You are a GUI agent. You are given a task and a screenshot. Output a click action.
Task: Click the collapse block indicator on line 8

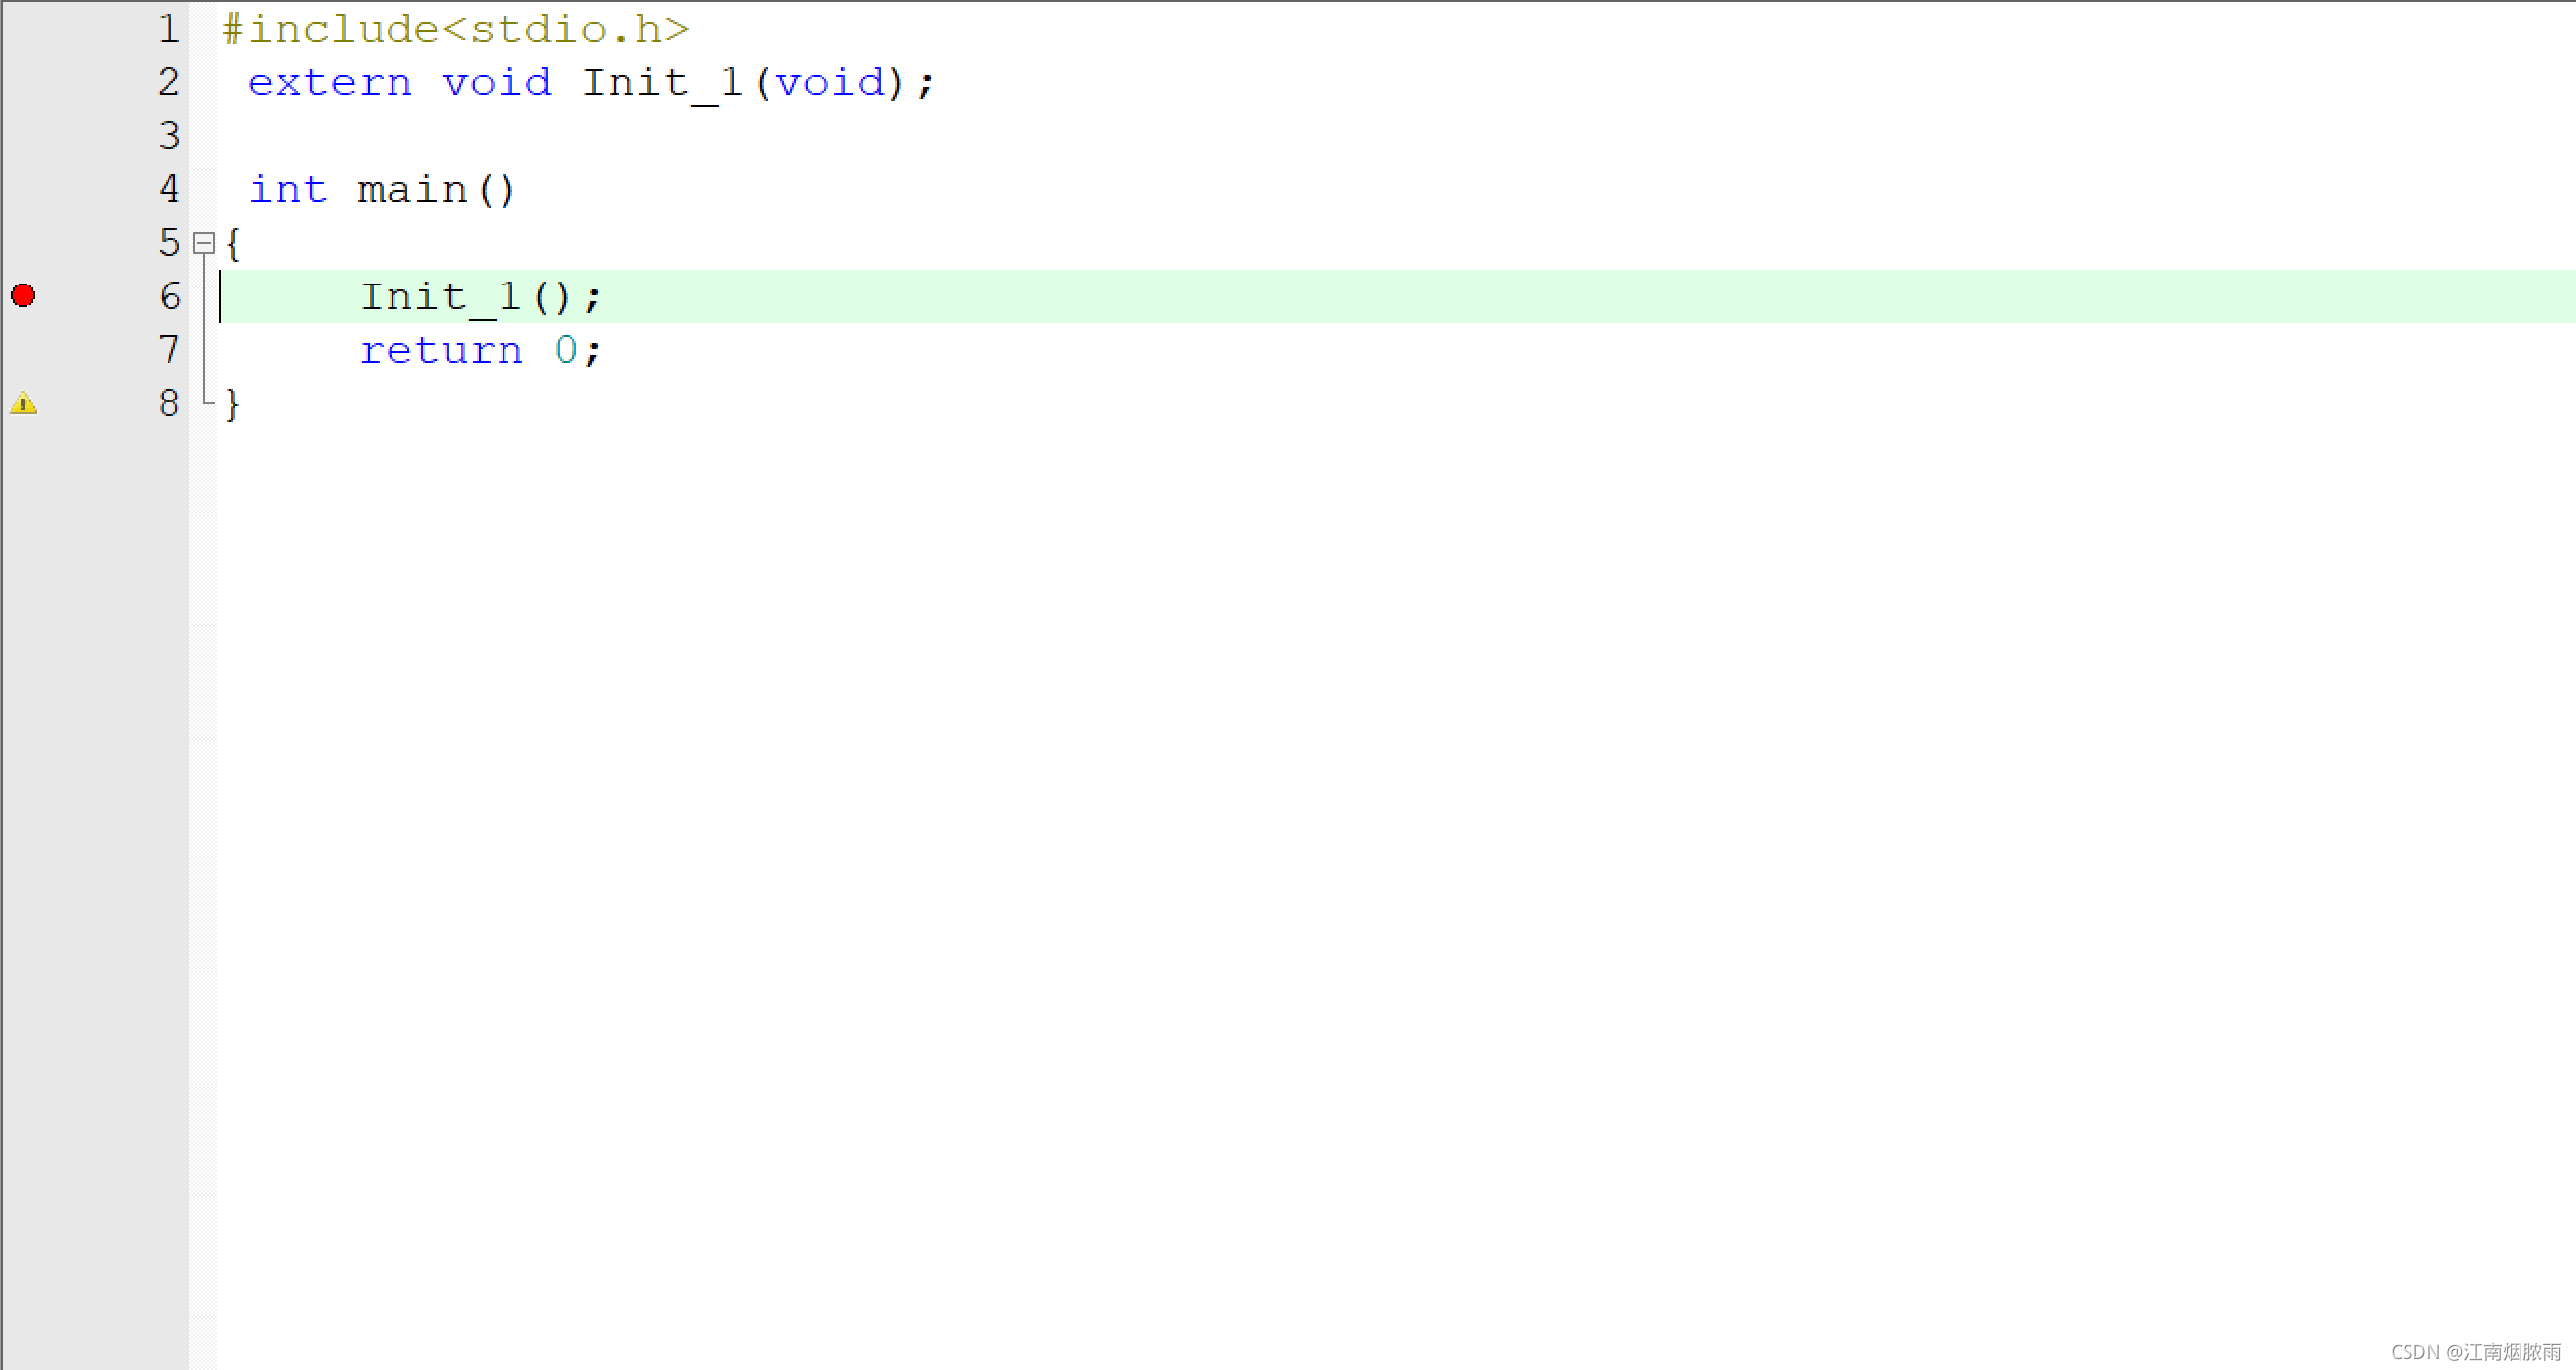click(203, 403)
